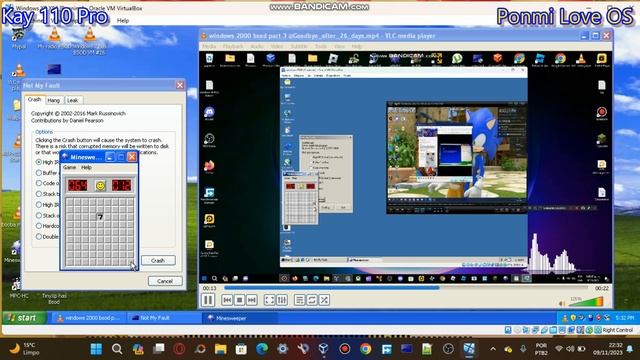Open the VirtualBox Help menu
This screenshot has height=360, width=640.
pos(123,20)
